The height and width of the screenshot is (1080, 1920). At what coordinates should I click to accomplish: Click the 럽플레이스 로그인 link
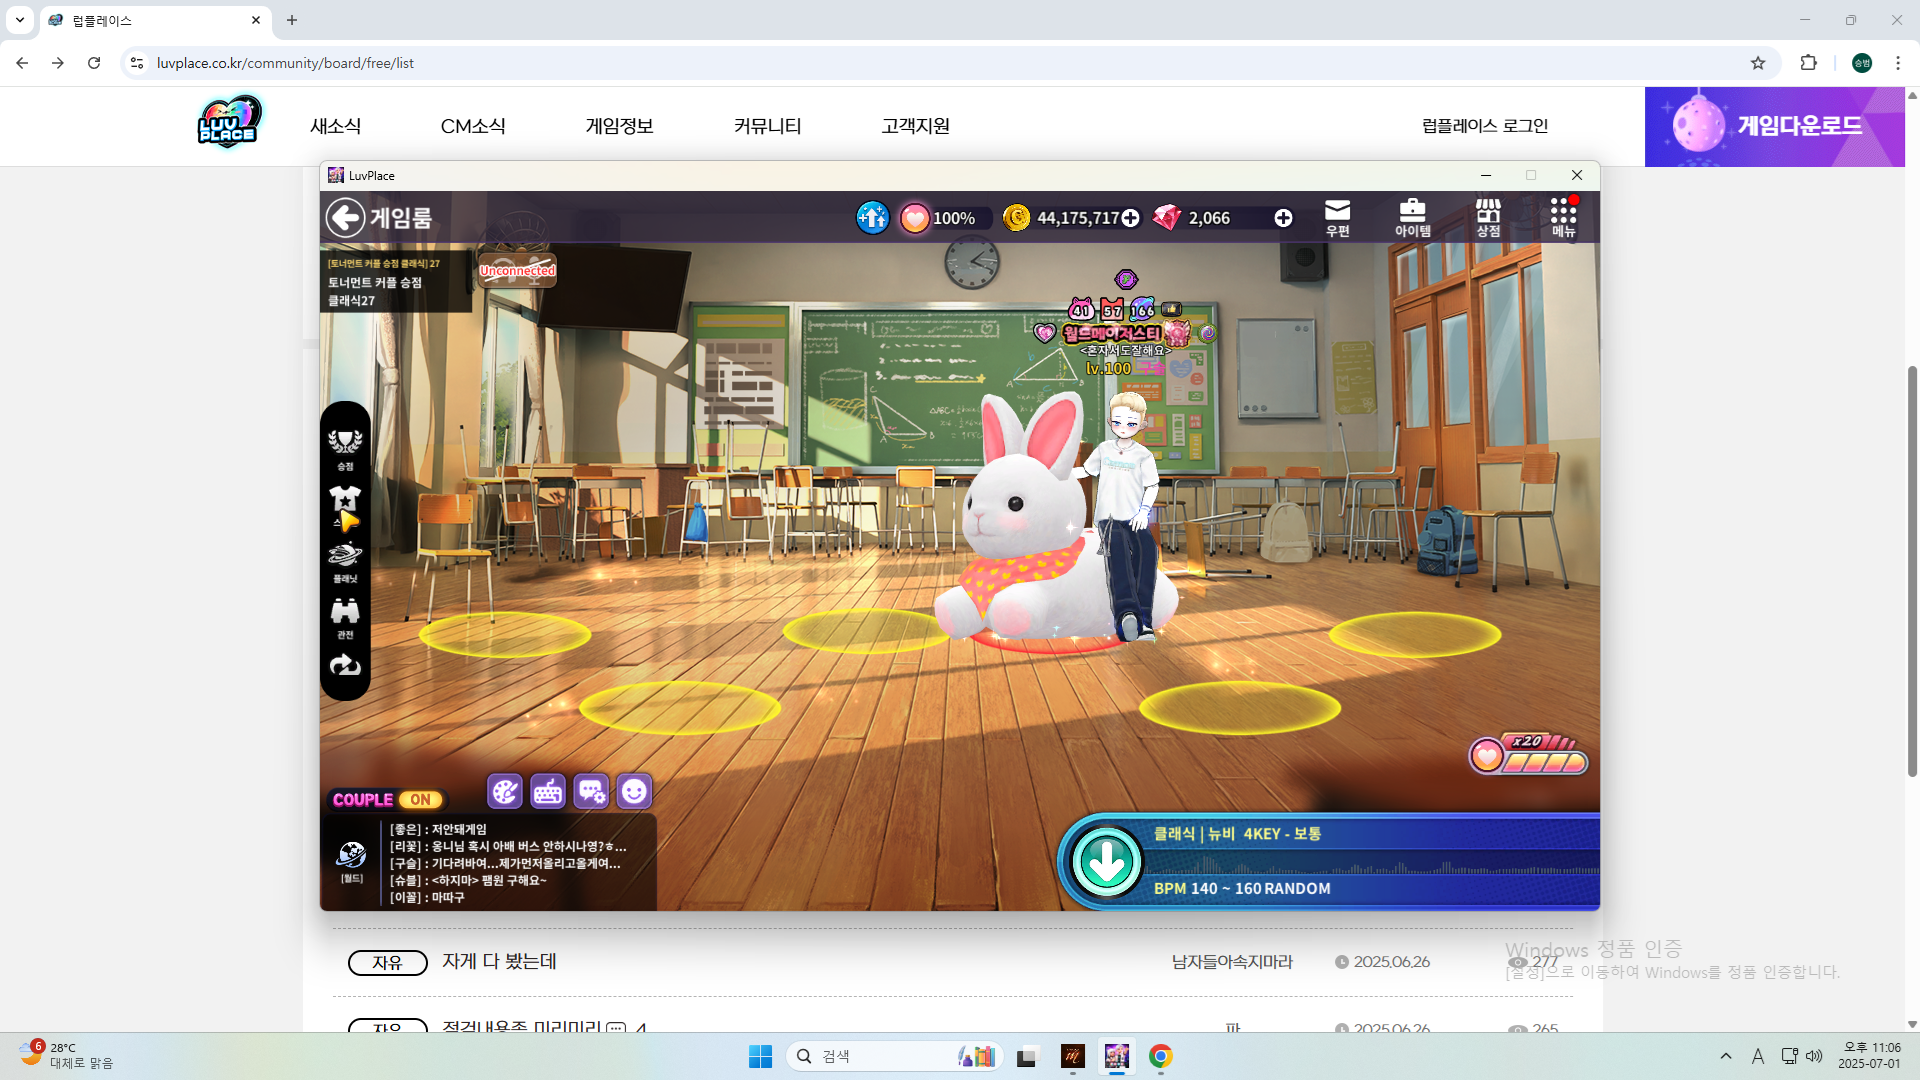[1485, 126]
